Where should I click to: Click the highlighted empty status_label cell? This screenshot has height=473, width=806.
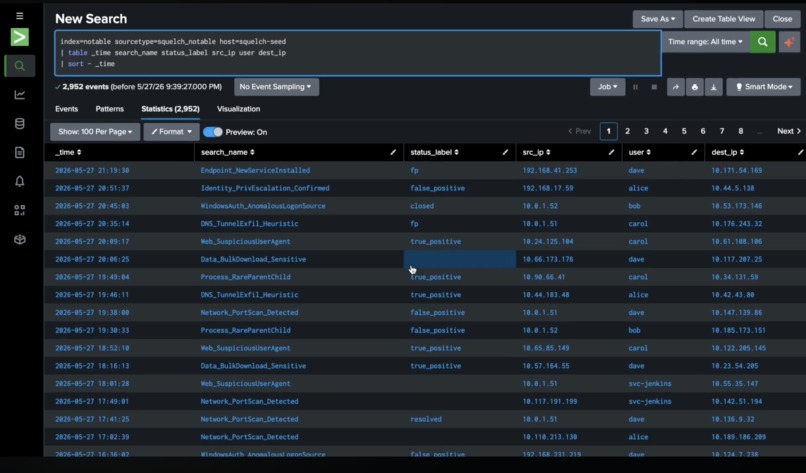[460, 259]
